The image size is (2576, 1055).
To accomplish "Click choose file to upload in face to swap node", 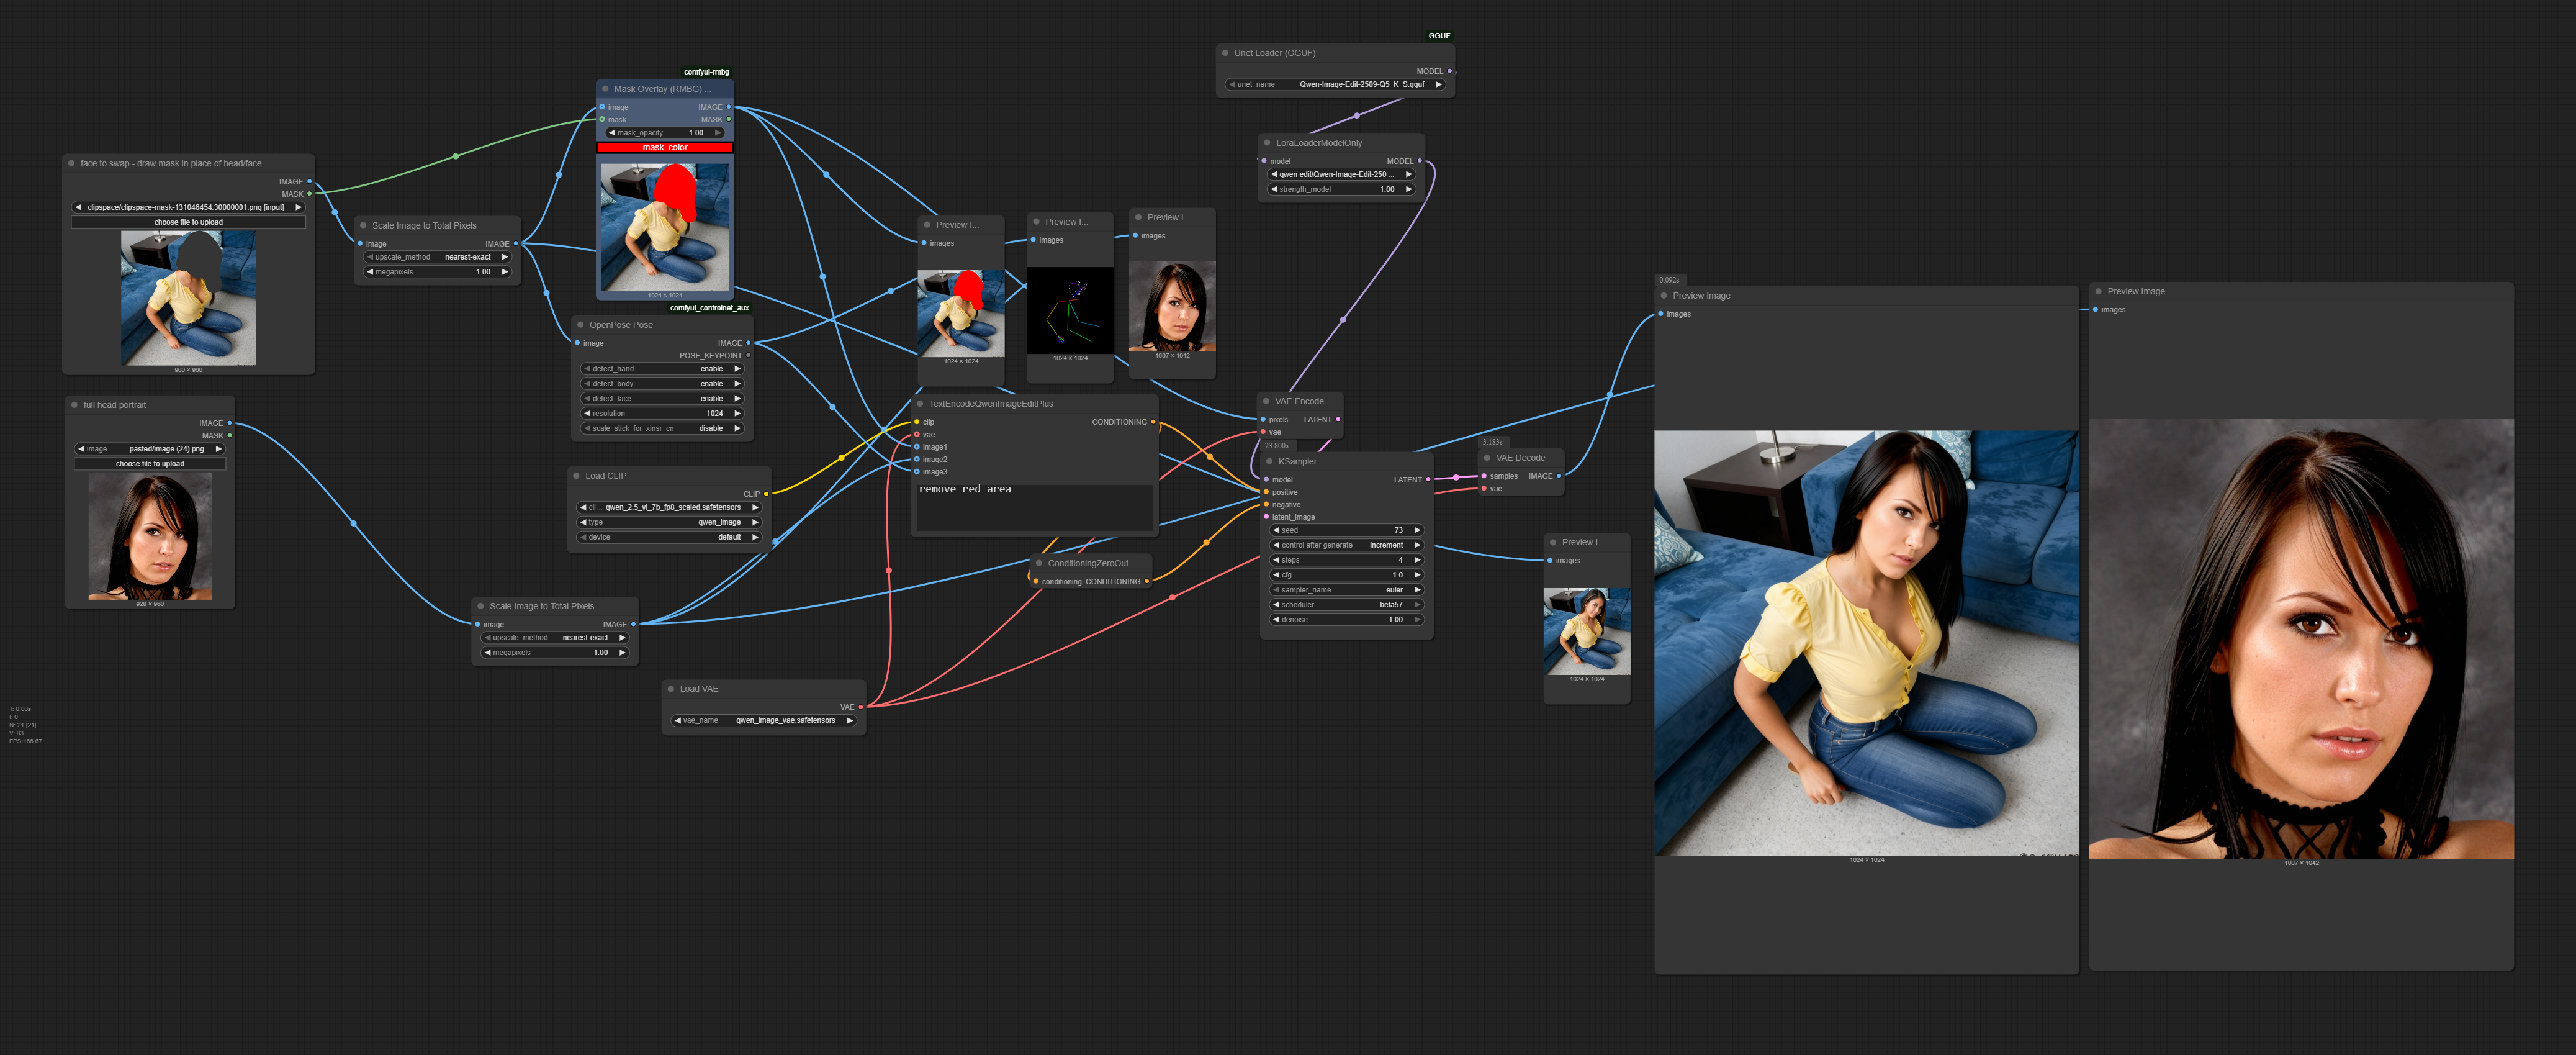I will (188, 222).
